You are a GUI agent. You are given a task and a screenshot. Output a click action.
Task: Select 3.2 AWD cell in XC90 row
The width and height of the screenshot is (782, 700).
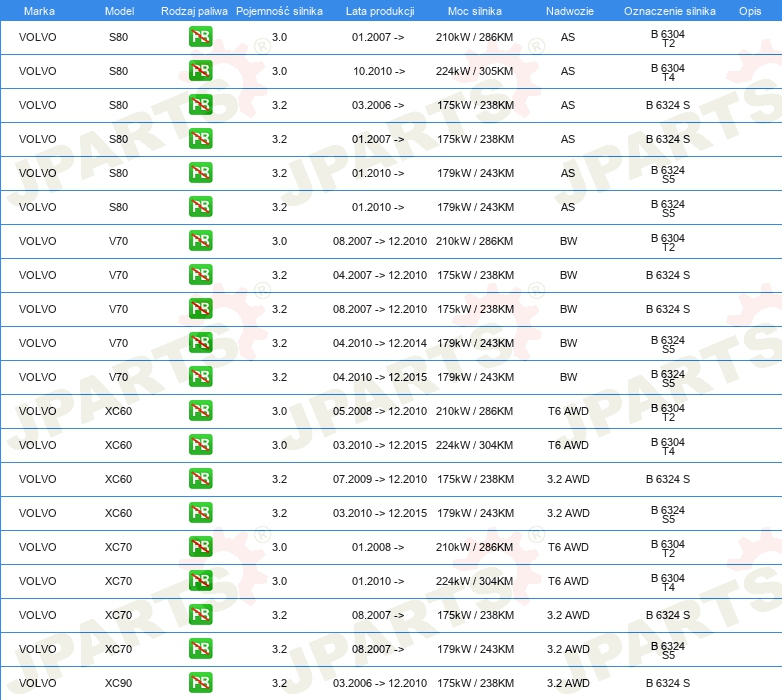(568, 683)
